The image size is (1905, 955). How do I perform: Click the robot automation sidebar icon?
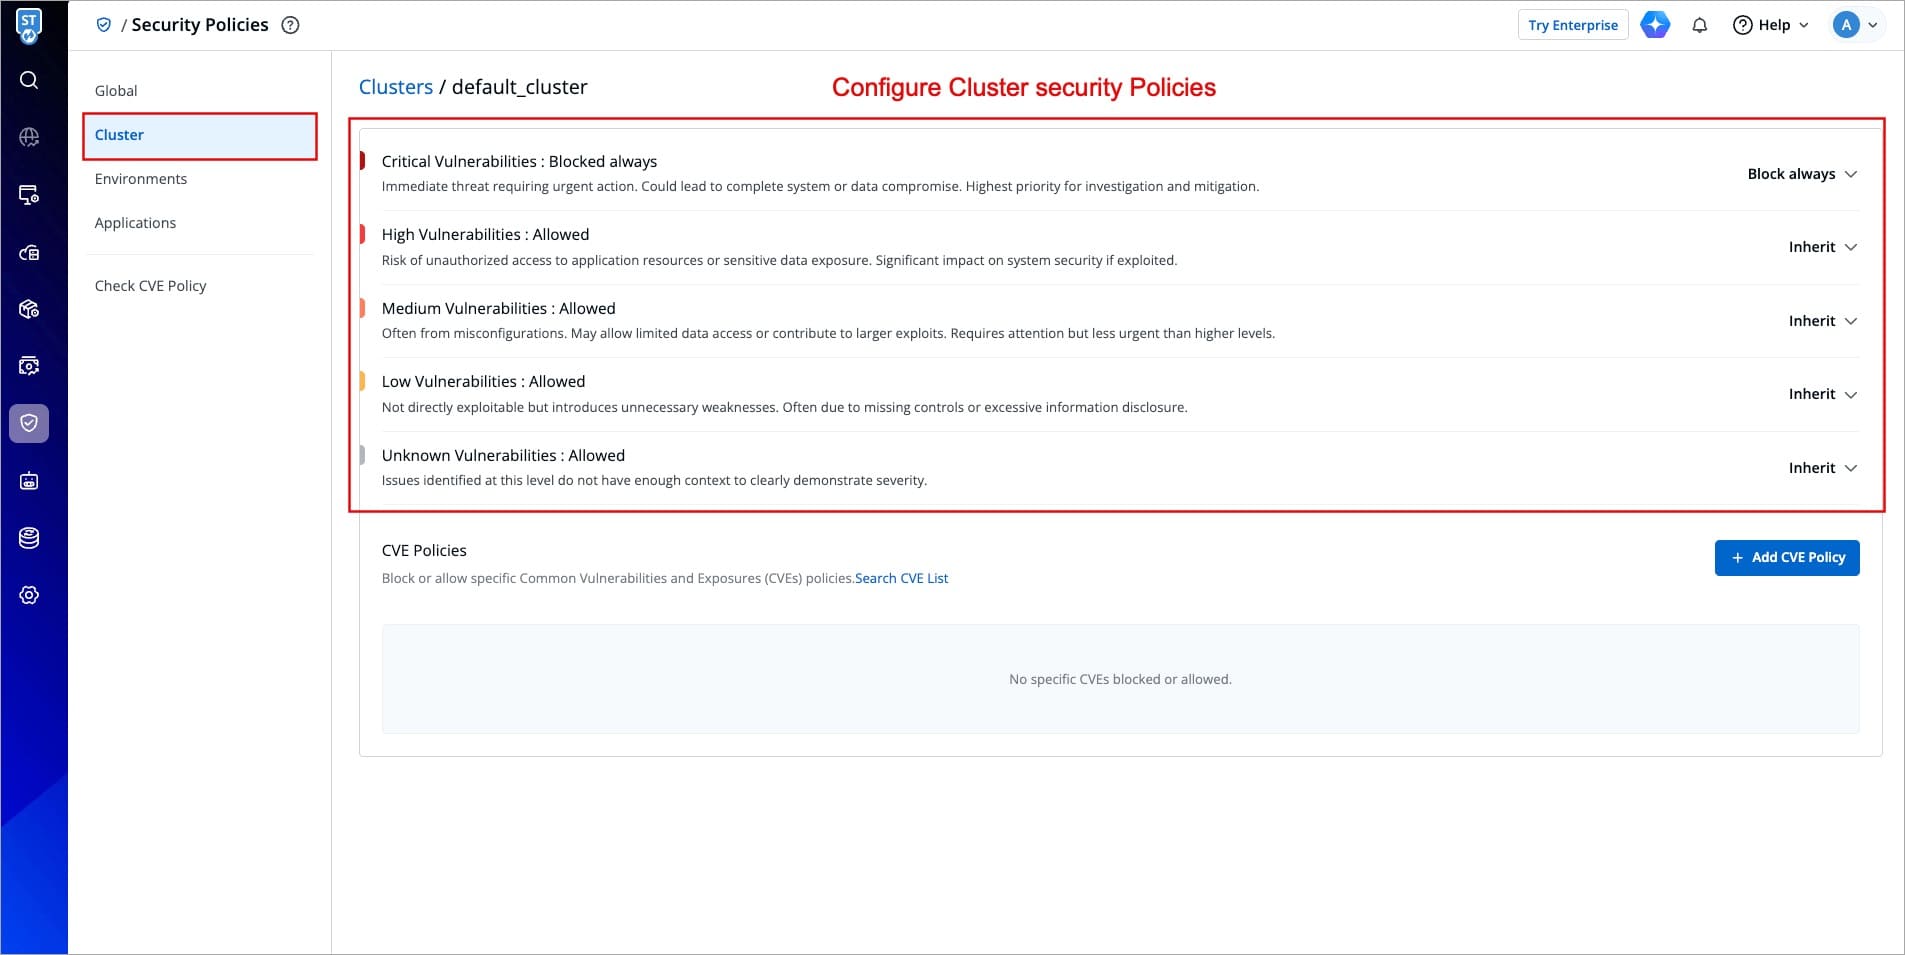coord(29,481)
